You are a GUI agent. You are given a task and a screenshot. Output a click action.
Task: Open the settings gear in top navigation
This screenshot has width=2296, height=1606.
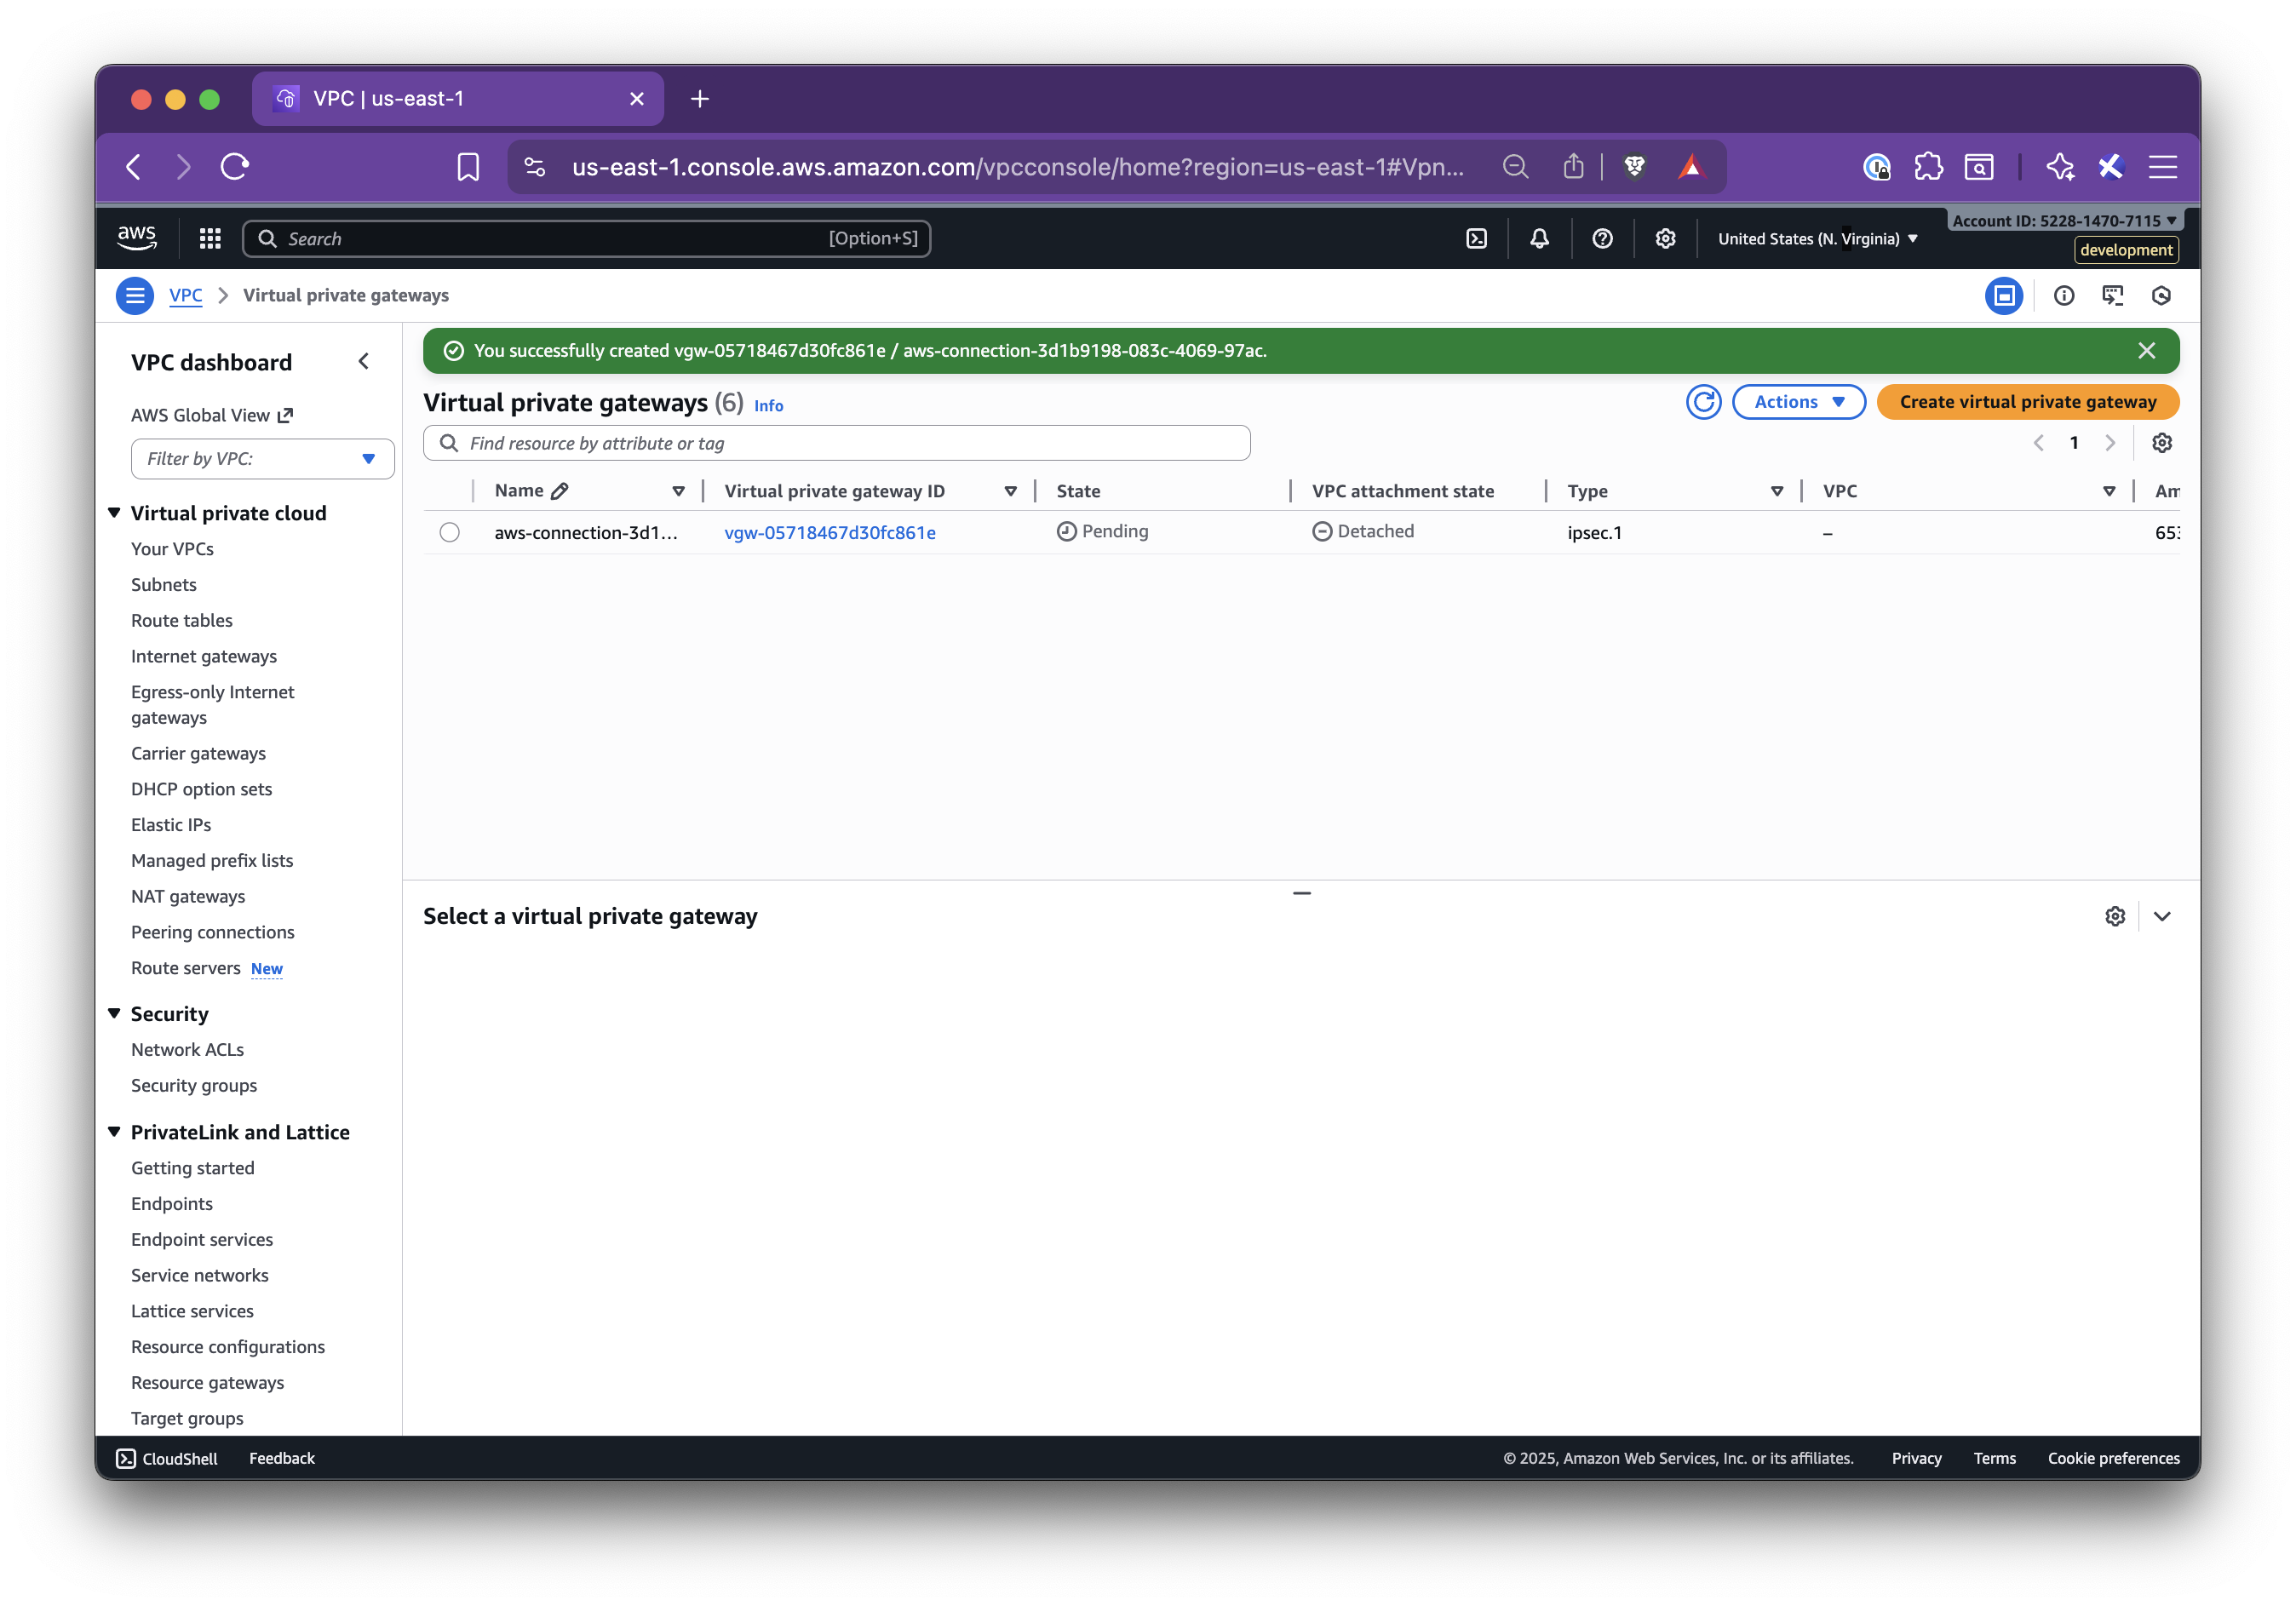coord(1665,238)
